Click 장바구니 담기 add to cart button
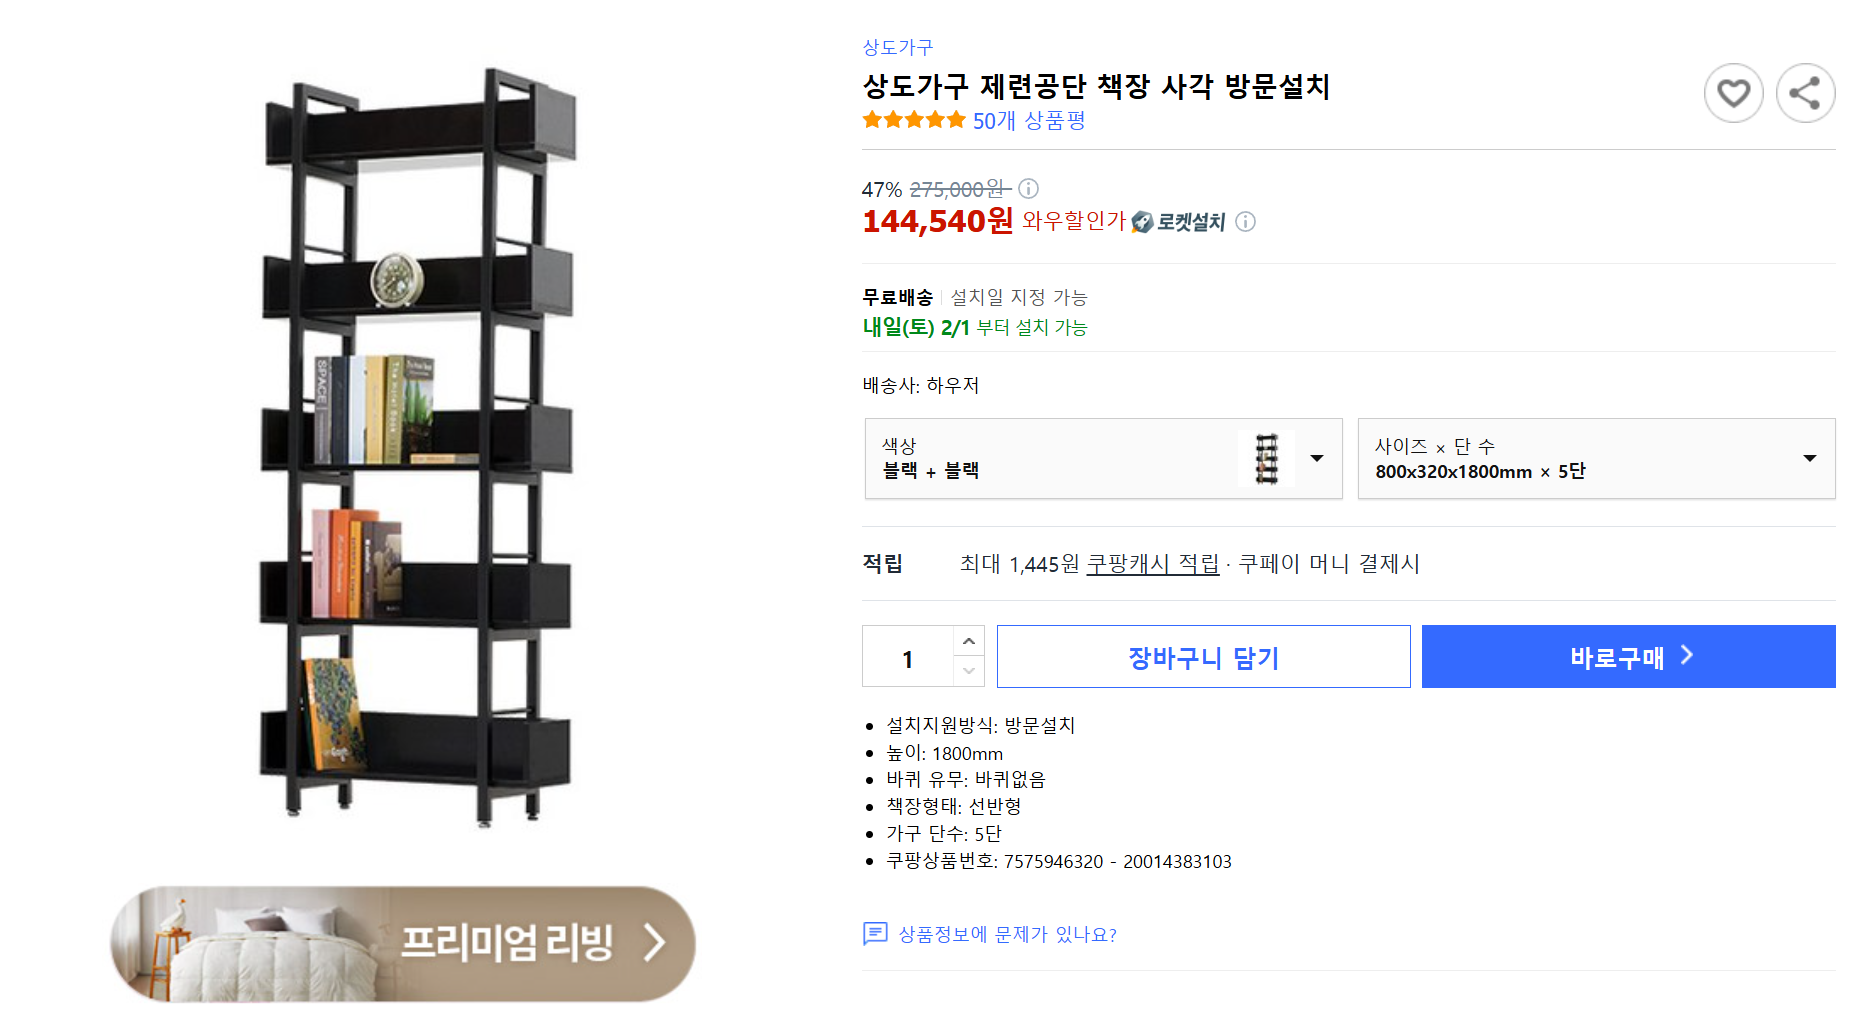The height and width of the screenshot is (1030, 1851). [x=1203, y=657]
